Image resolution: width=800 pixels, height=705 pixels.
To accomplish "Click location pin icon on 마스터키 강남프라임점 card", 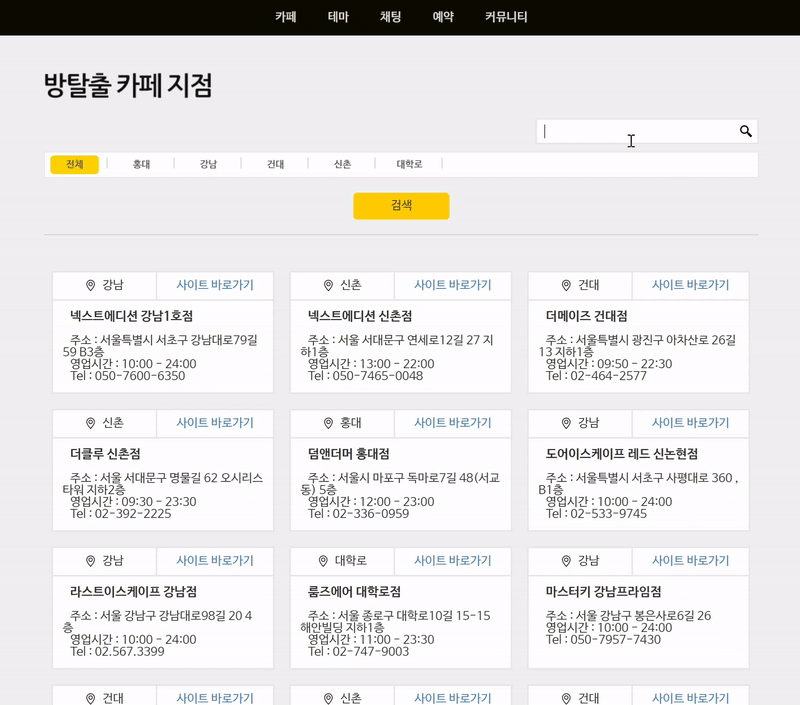I will click(x=566, y=561).
